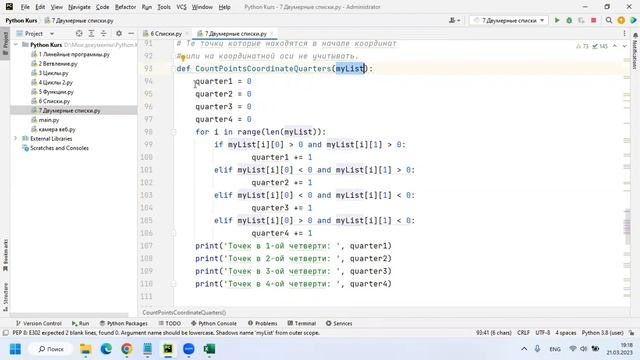Open the Services tool window

tap(339, 323)
